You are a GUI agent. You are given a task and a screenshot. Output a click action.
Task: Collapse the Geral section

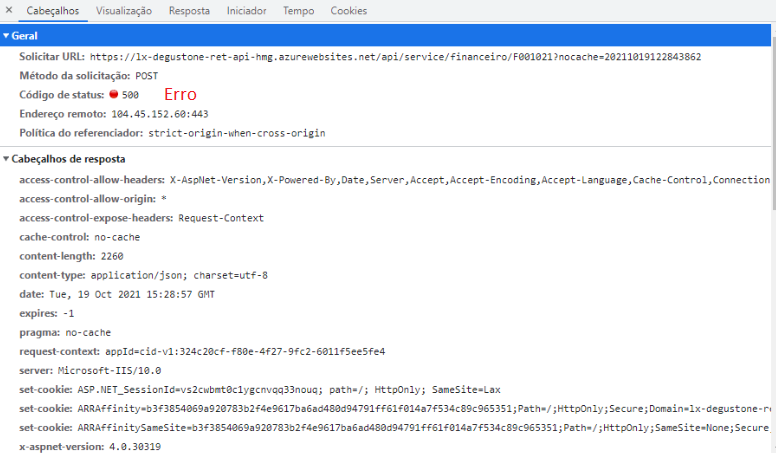[x=6, y=36]
